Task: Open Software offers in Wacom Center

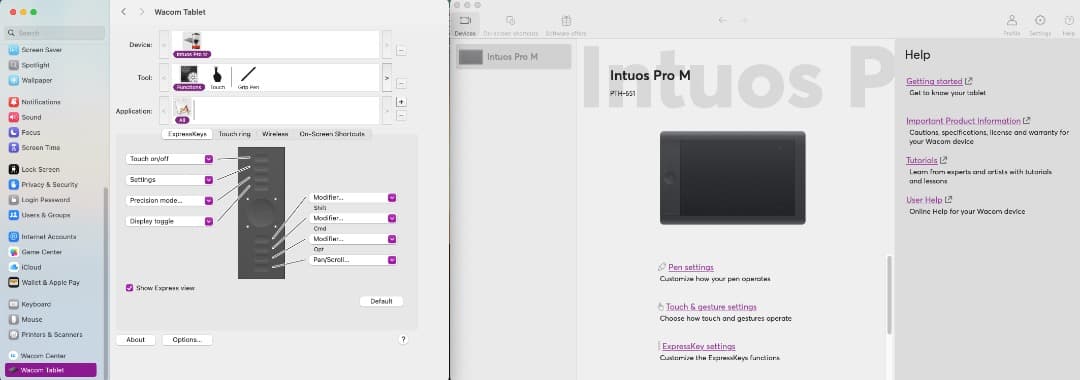Action: [x=565, y=25]
